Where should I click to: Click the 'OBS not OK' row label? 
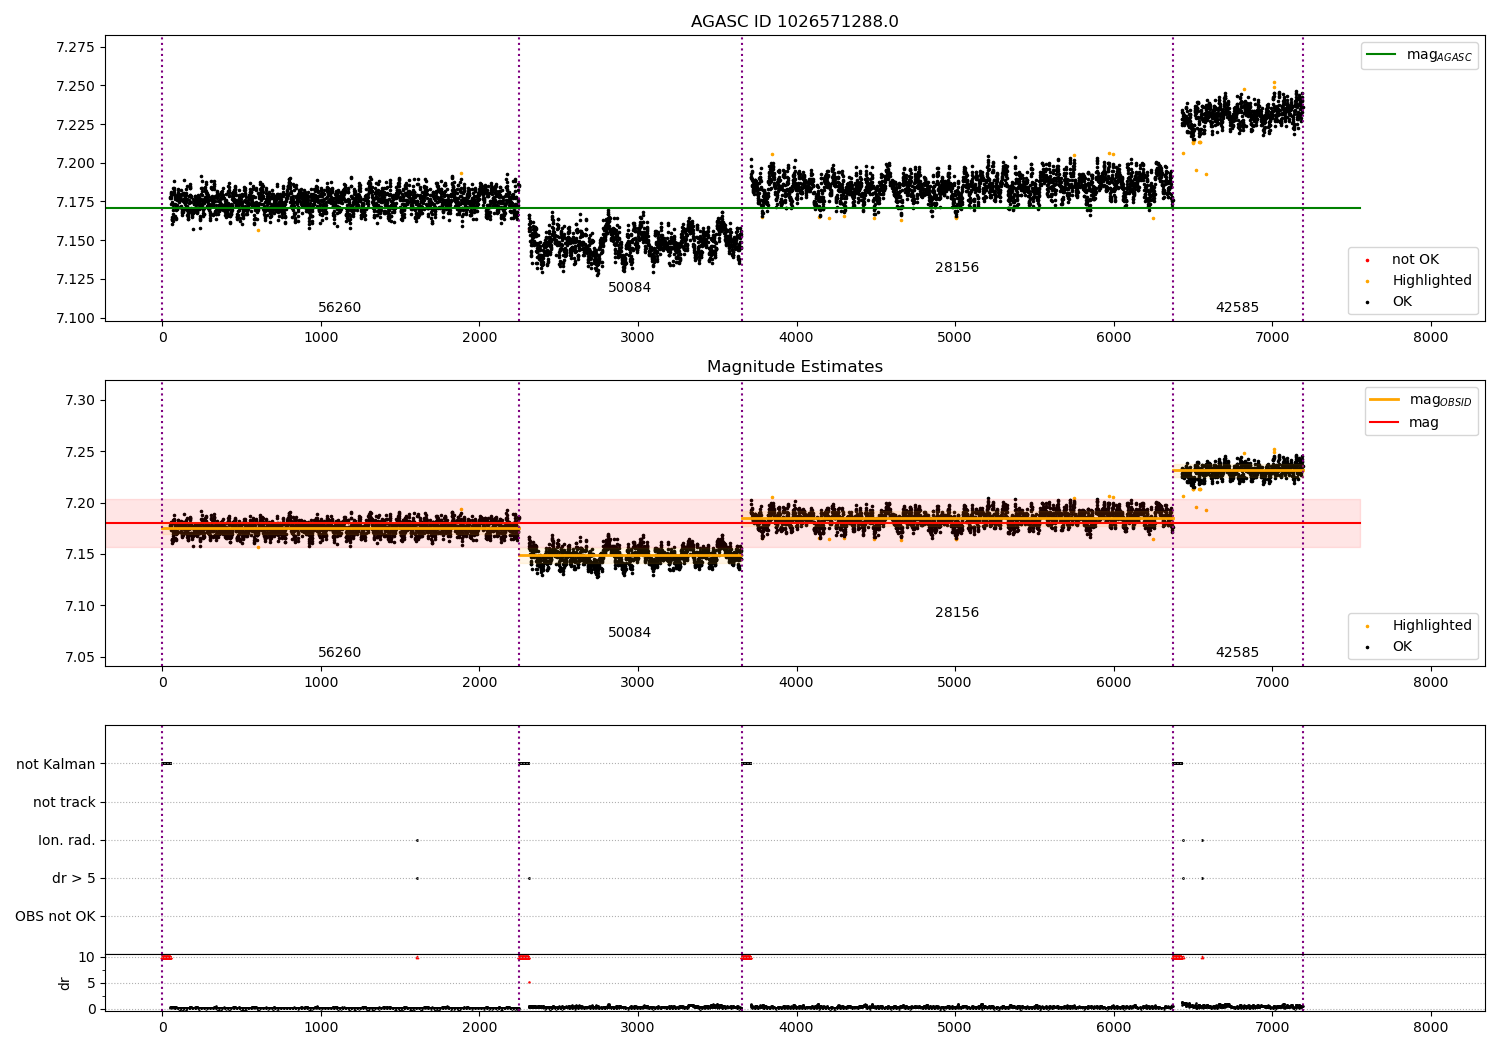coord(55,916)
